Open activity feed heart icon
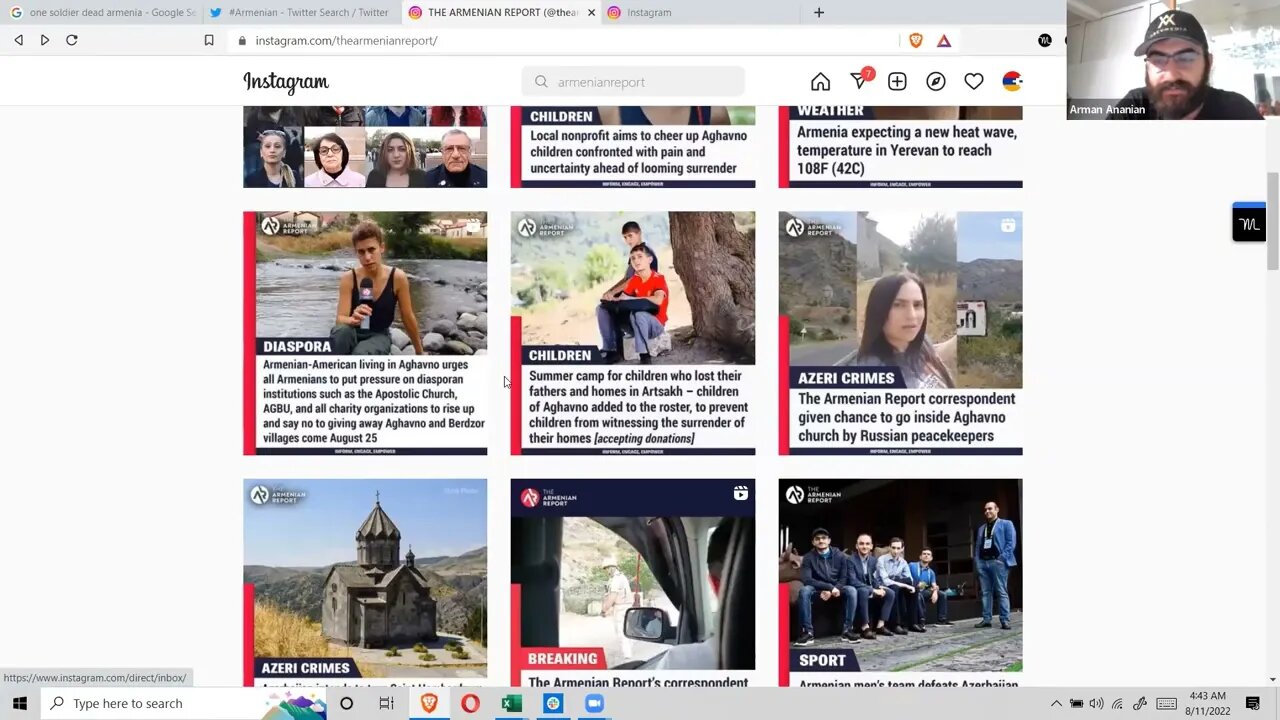This screenshot has width=1280, height=720. [x=974, y=82]
